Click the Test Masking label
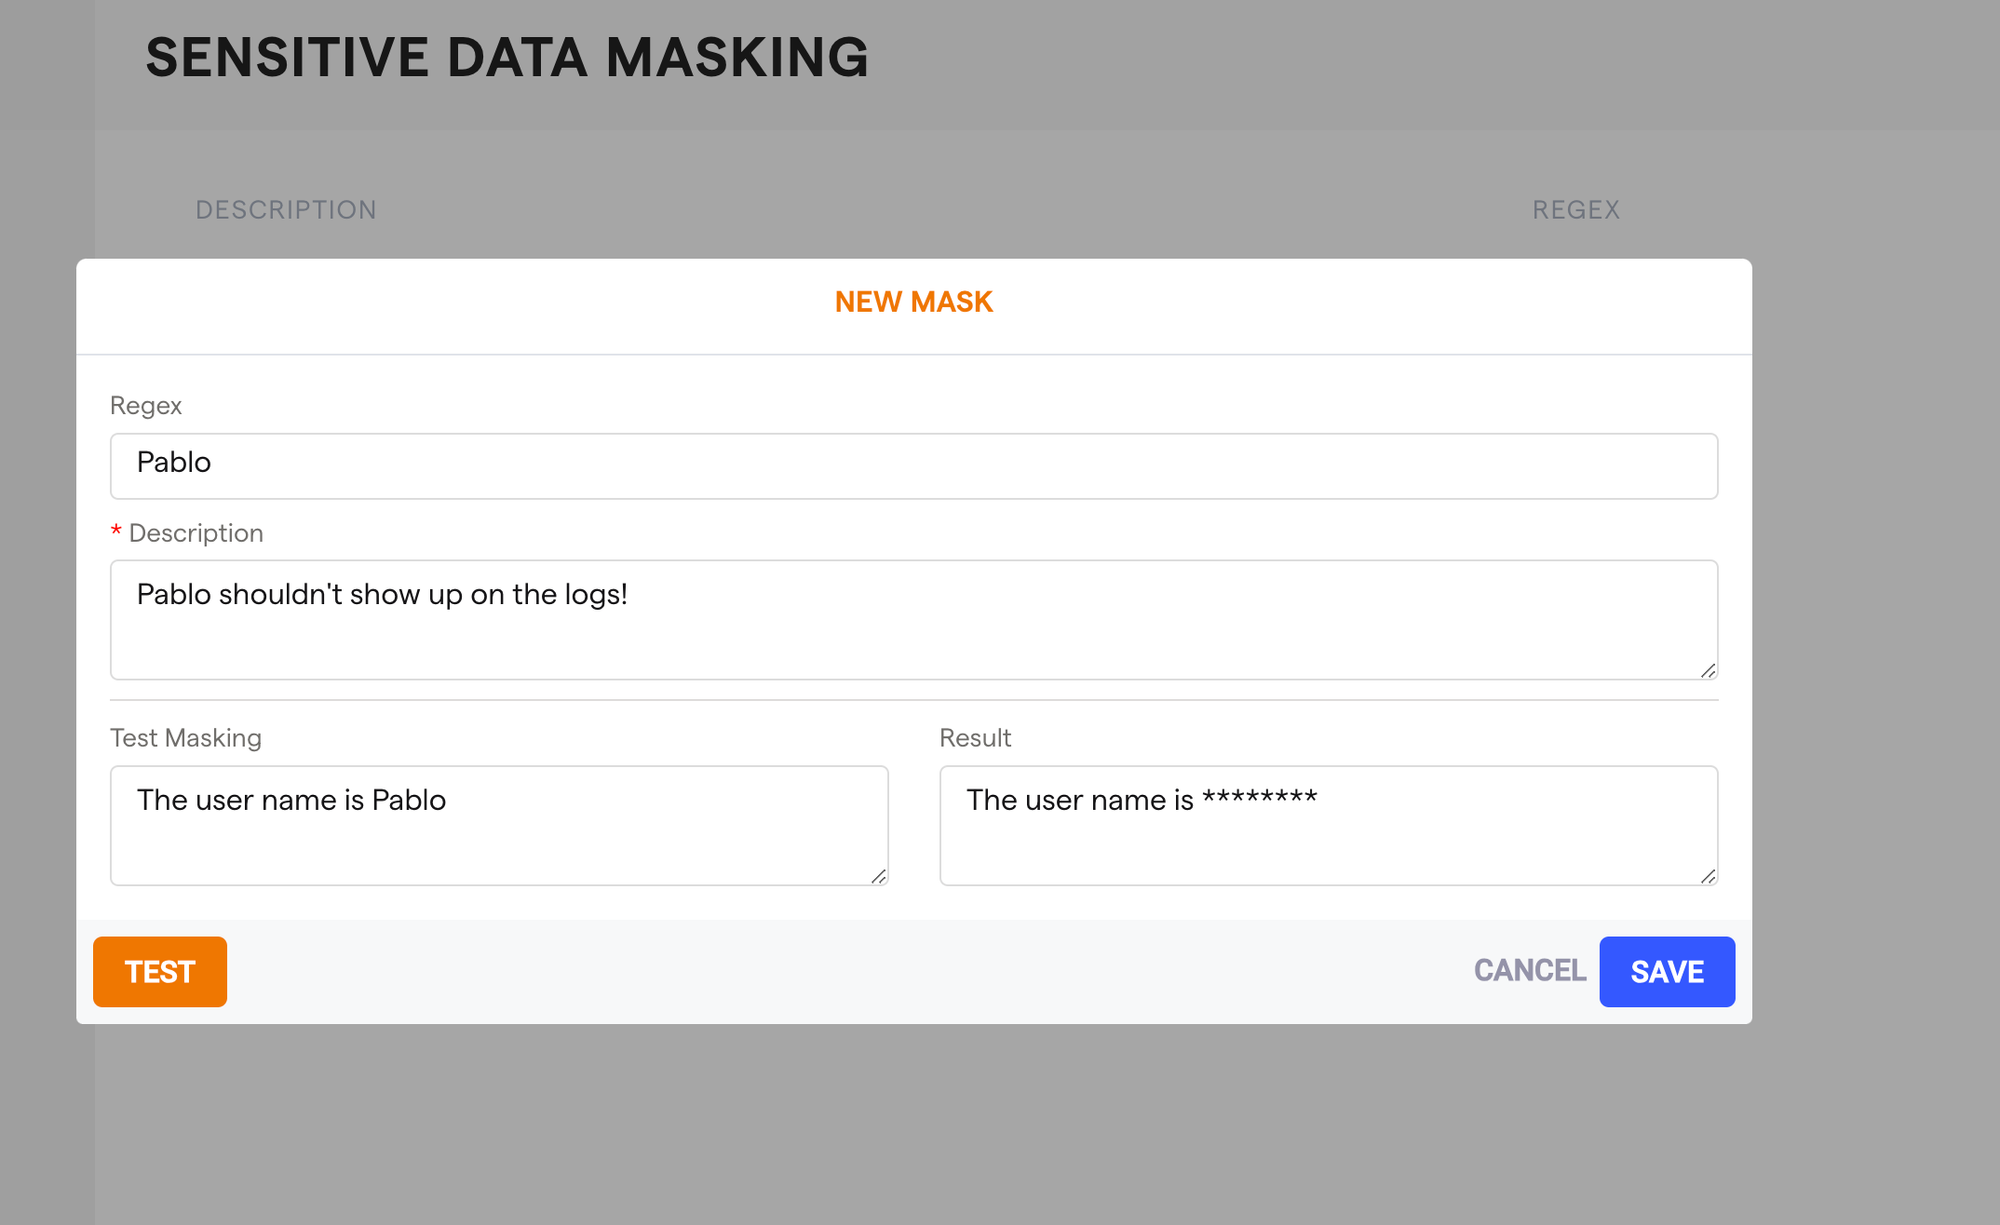The height and width of the screenshot is (1225, 2000). [186, 738]
